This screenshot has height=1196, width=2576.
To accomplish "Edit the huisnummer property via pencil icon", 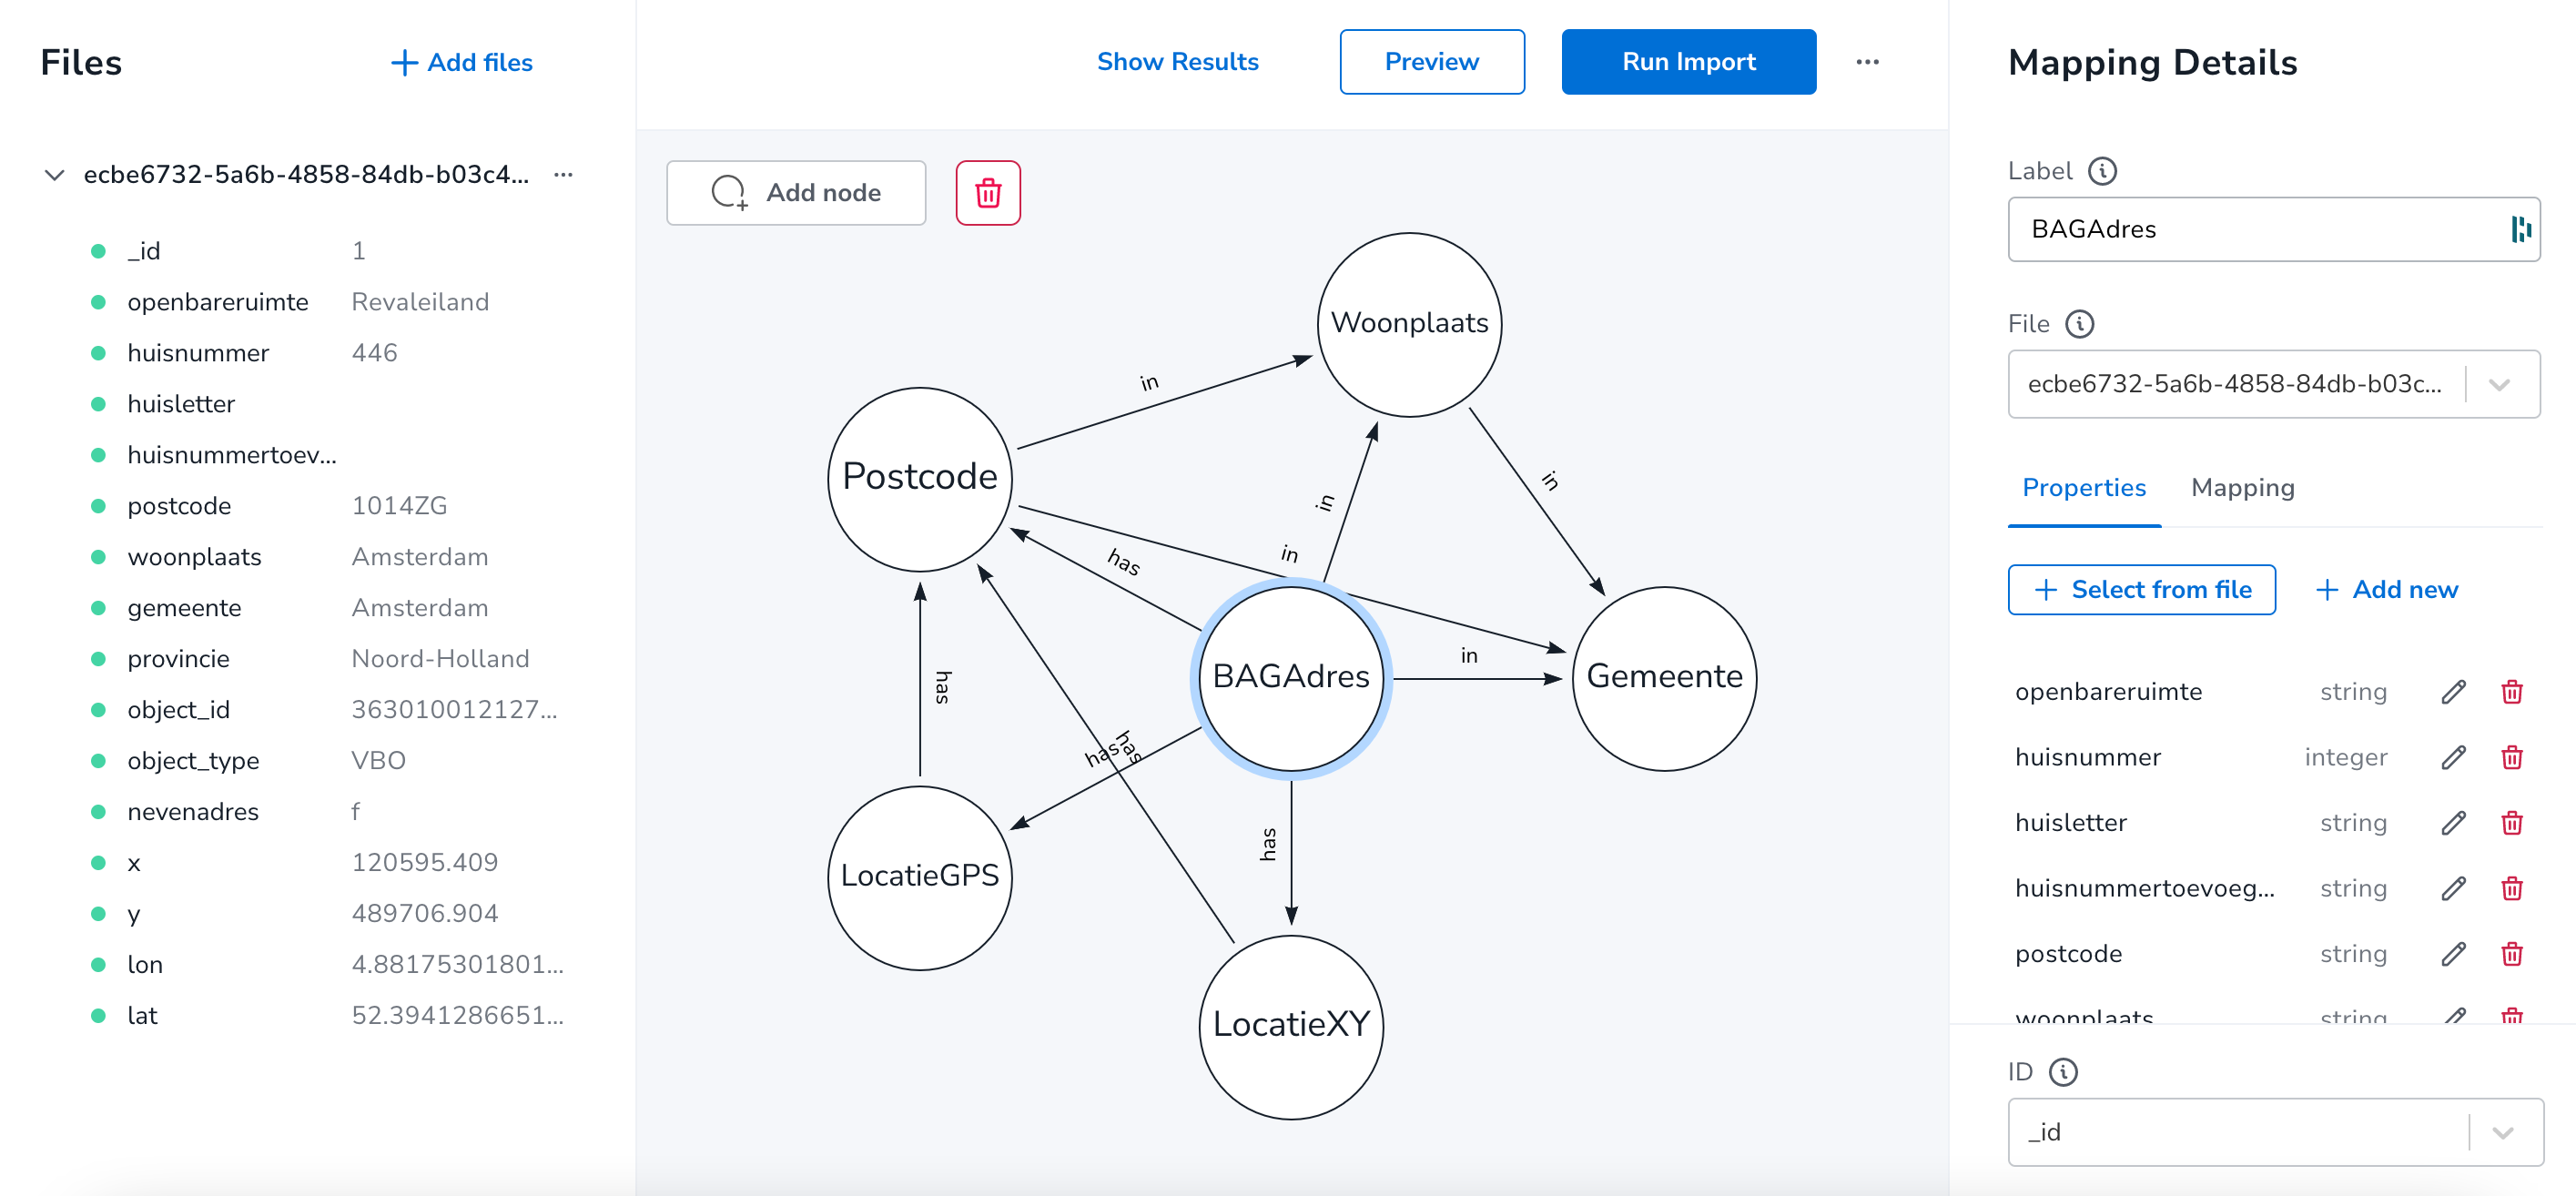I will pyautogui.click(x=2453, y=757).
